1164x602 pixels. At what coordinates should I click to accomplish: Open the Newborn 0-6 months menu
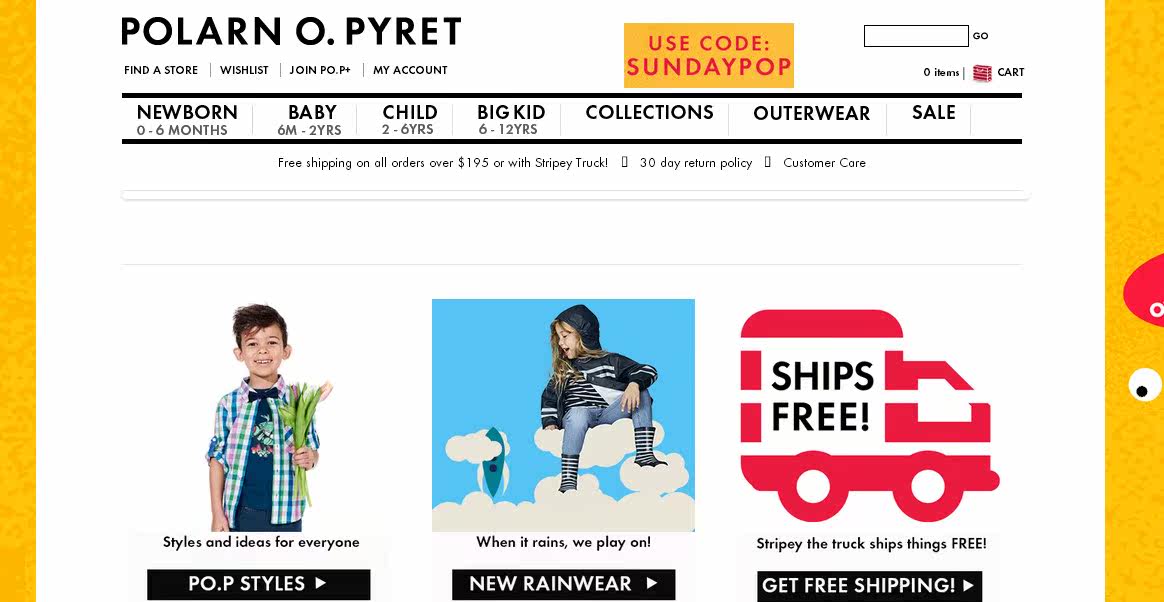(x=187, y=120)
